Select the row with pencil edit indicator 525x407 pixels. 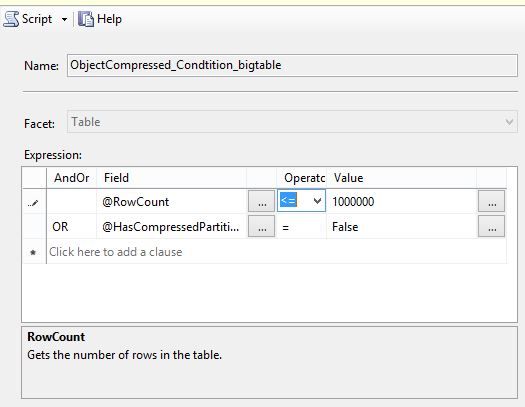pos(34,202)
